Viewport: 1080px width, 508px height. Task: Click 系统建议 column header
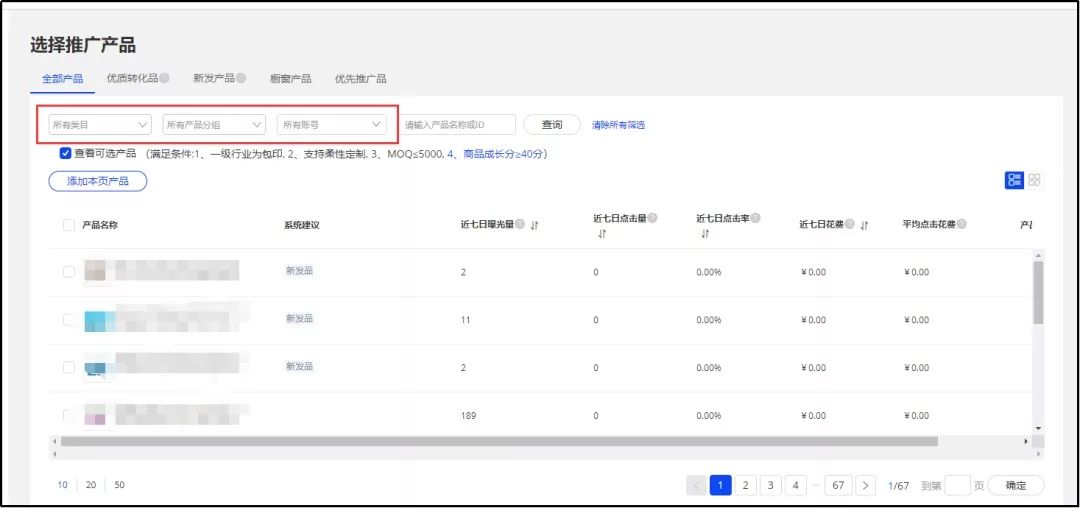[302, 224]
